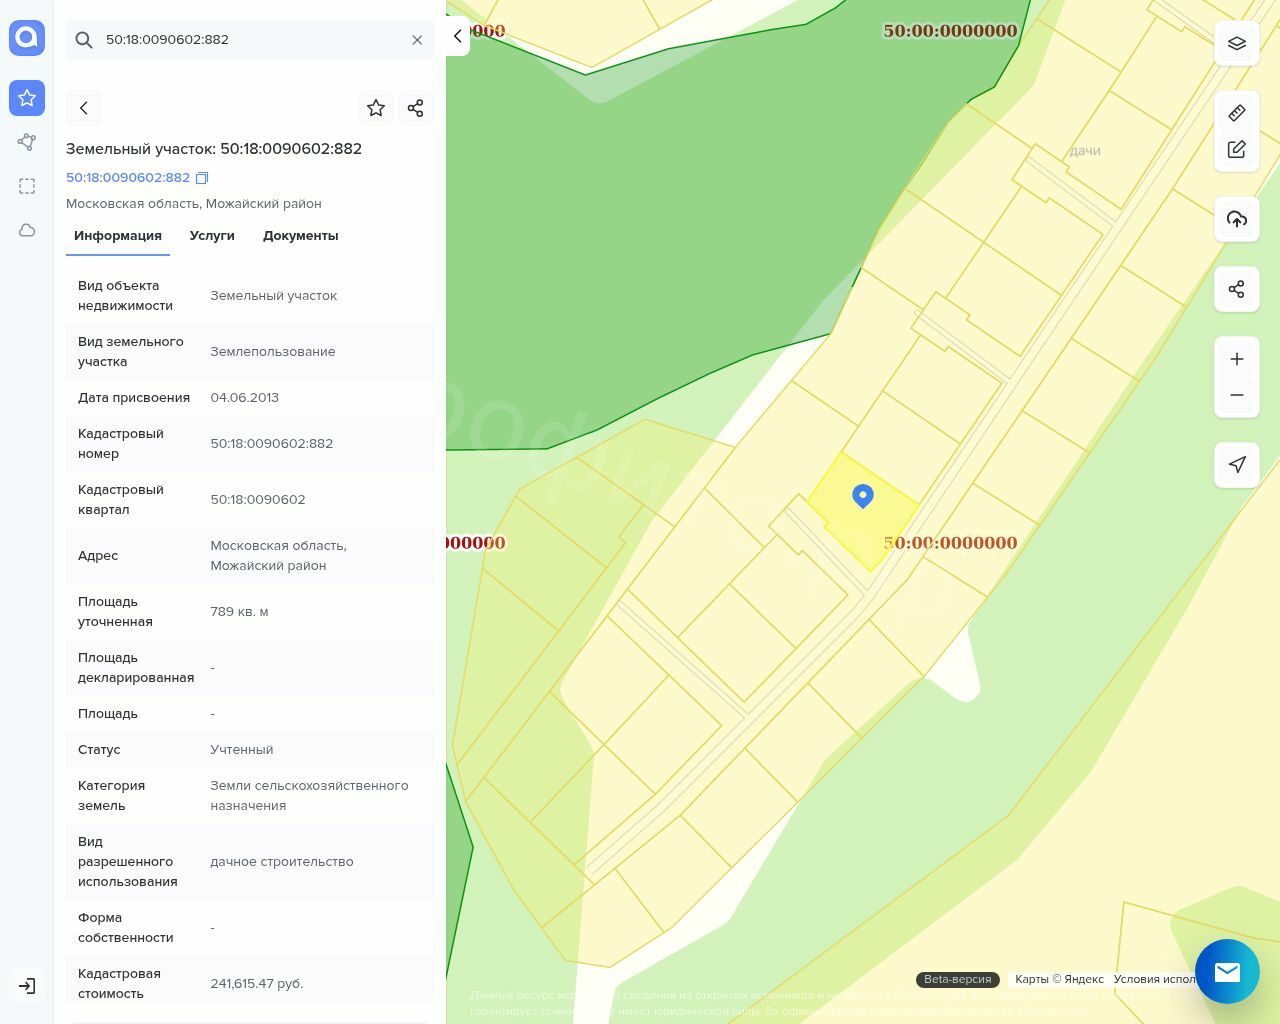Share this land parcel card
1280x1024 pixels.
tap(416, 108)
